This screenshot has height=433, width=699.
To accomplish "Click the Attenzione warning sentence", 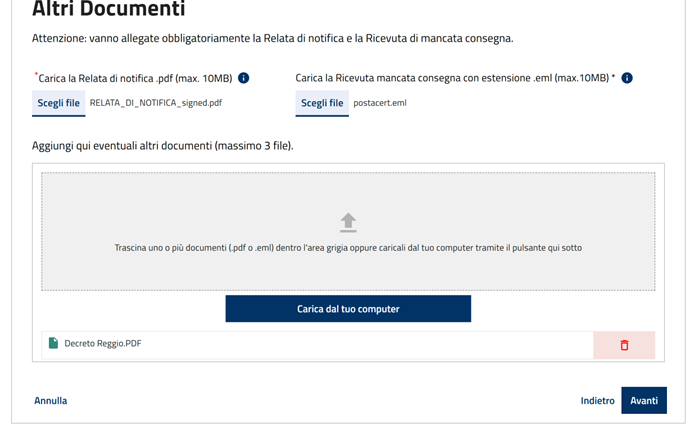I will pyautogui.click(x=273, y=38).
